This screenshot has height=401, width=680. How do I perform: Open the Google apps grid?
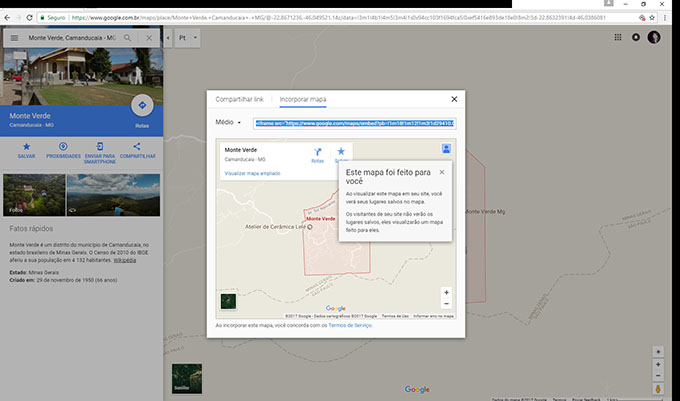click(x=619, y=38)
